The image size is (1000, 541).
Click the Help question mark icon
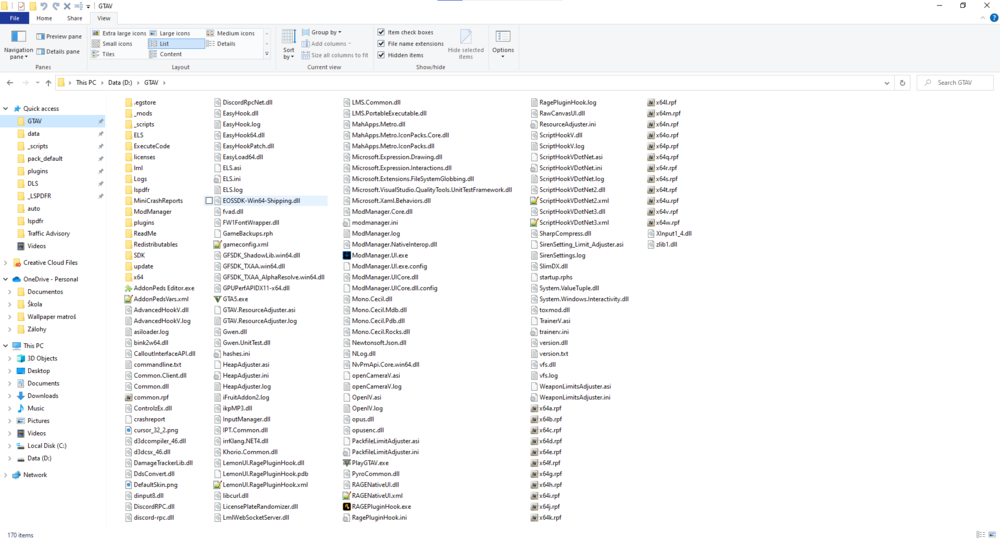(x=994, y=18)
